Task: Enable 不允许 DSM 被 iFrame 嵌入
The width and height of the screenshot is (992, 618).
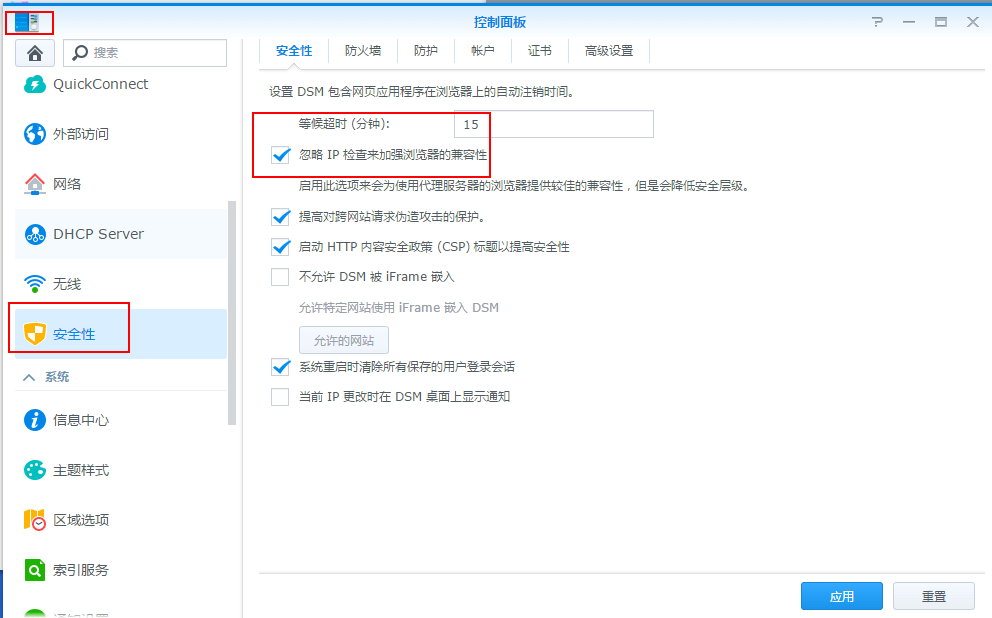Action: 280,277
